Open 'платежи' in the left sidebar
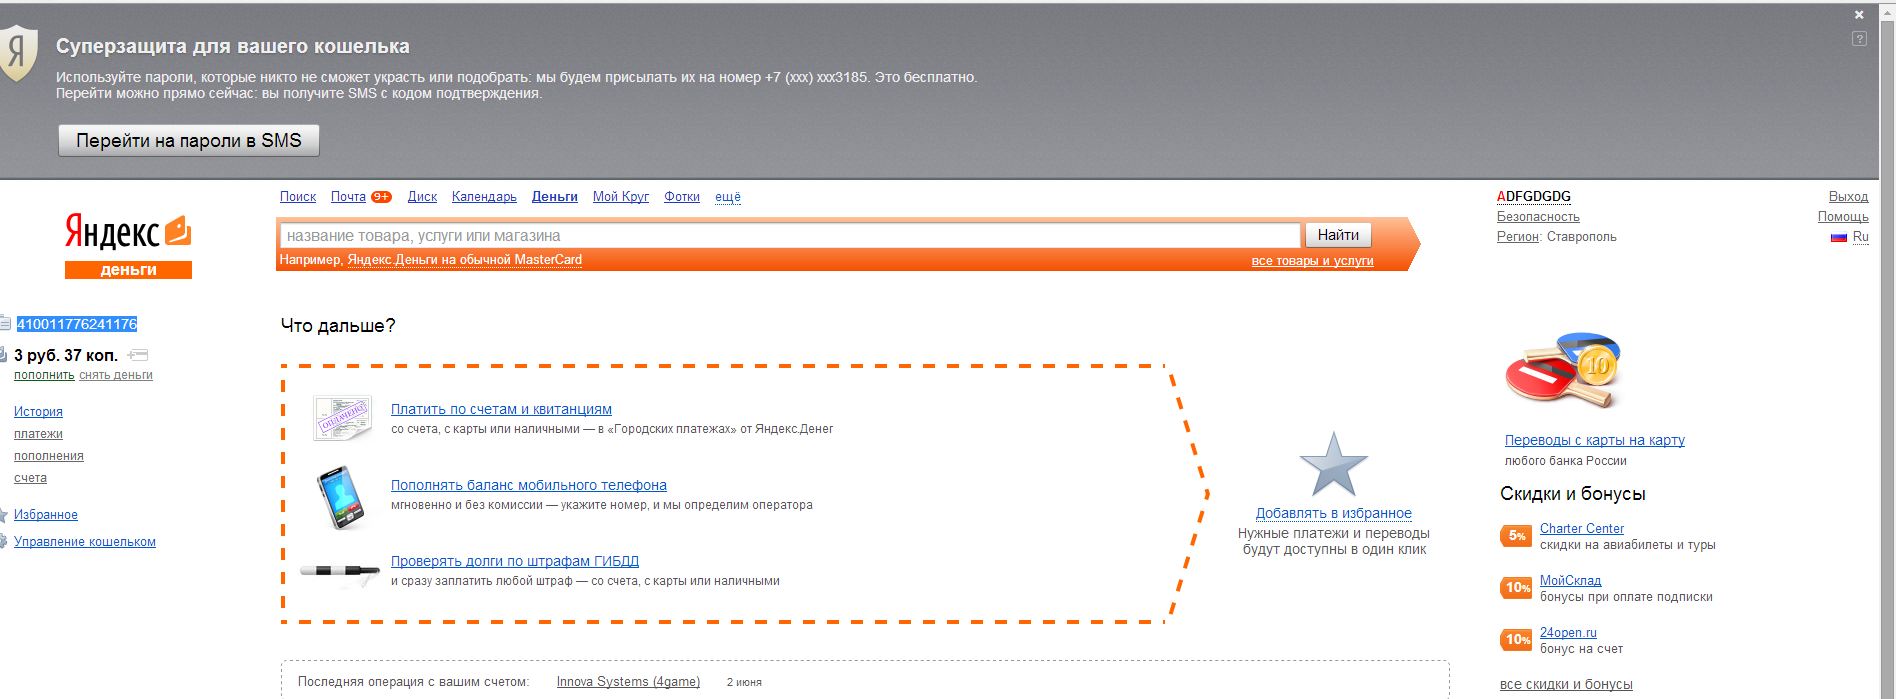This screenshot has height=699, width=1896. click(x=38, y=434)
